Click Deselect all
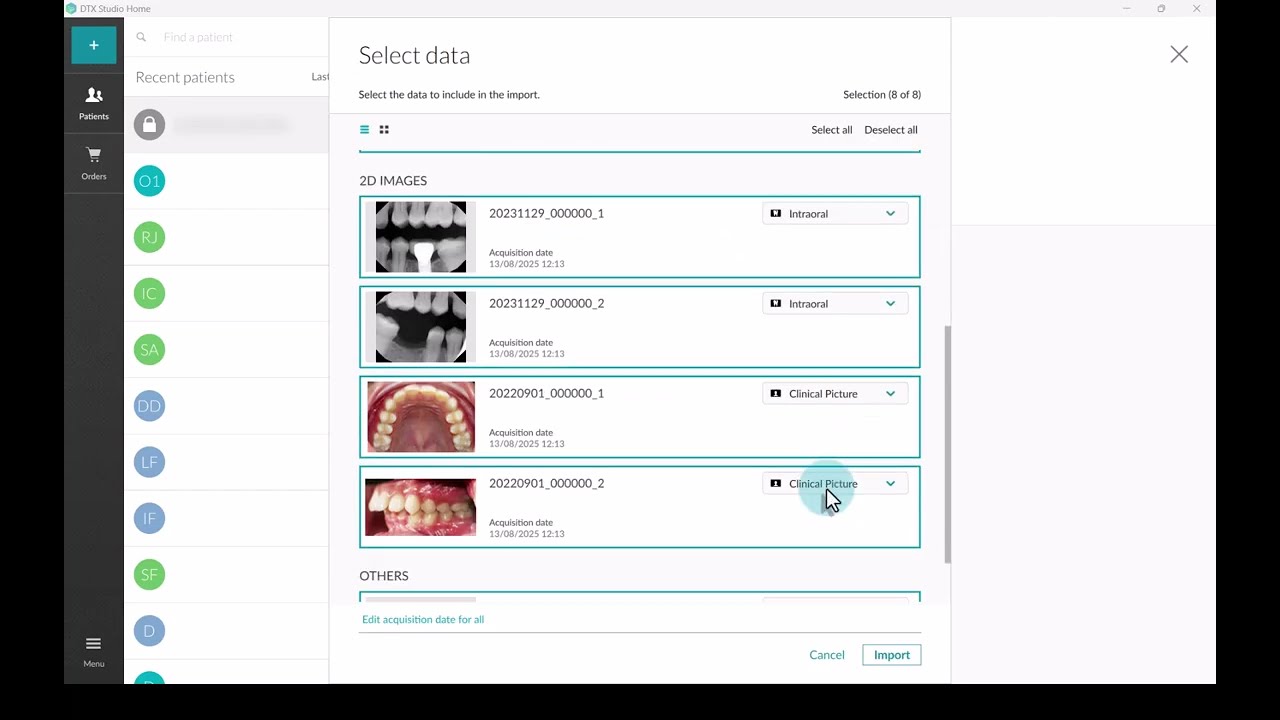1280x720 pixels. (891, 130)
